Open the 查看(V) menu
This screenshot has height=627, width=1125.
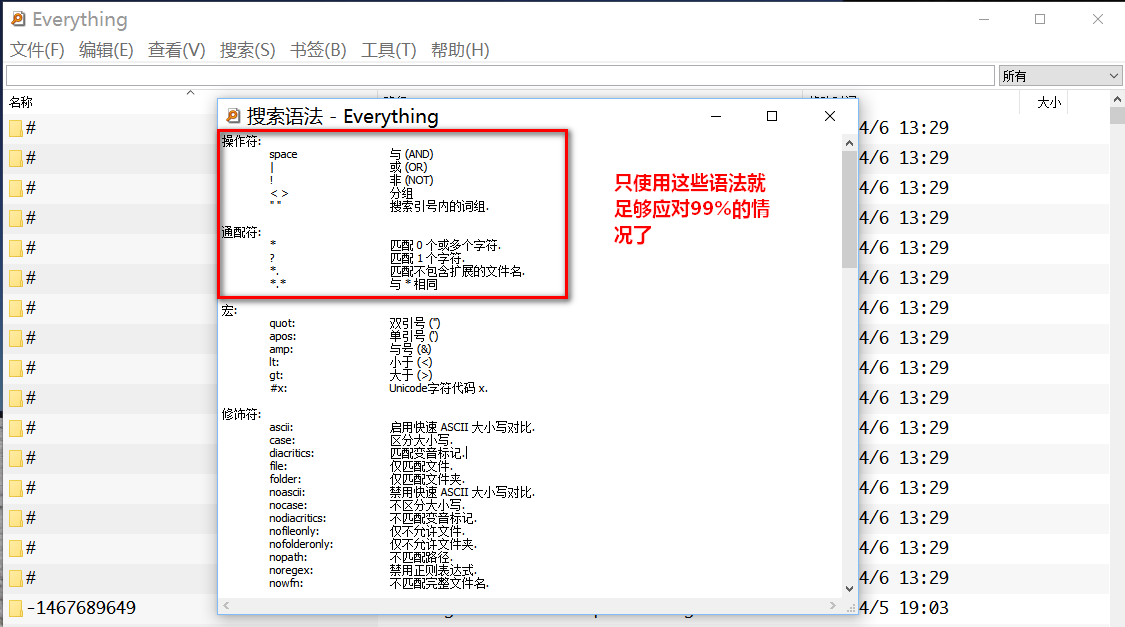(x=176, y=50)
